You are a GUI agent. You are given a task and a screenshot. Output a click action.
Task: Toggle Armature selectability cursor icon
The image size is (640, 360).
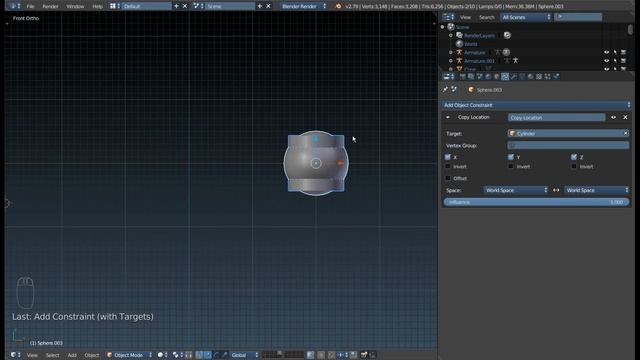pyautogui.click(x=615, y=52)
